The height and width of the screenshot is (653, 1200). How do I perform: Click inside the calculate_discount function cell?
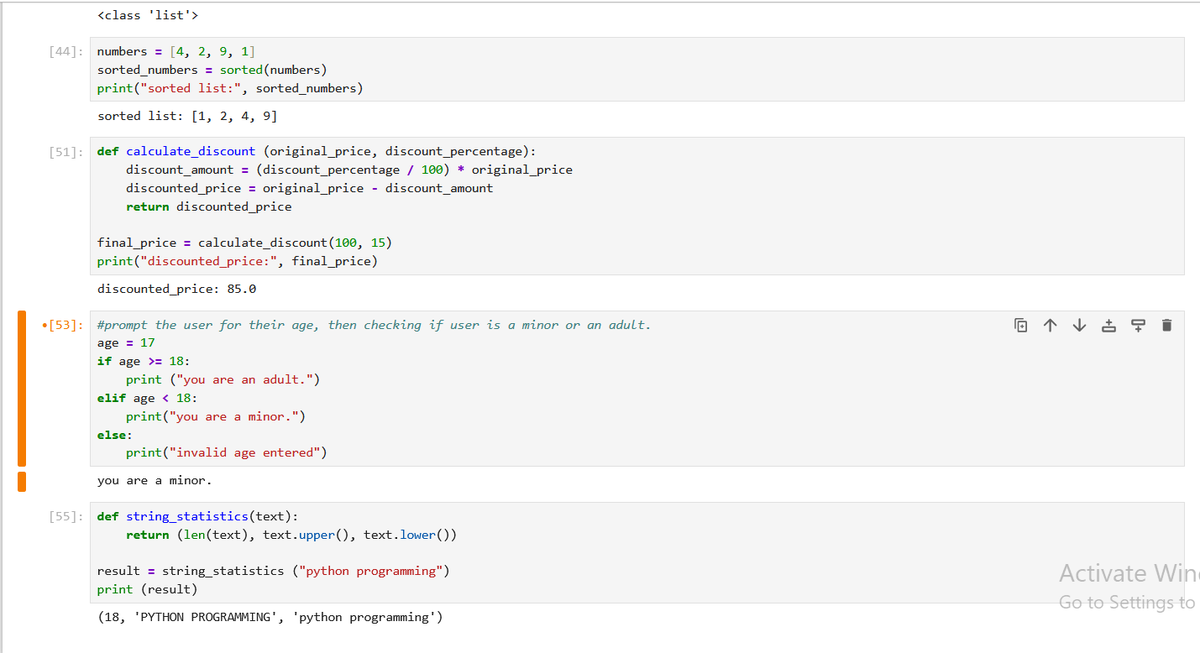(x=640, y=206)
